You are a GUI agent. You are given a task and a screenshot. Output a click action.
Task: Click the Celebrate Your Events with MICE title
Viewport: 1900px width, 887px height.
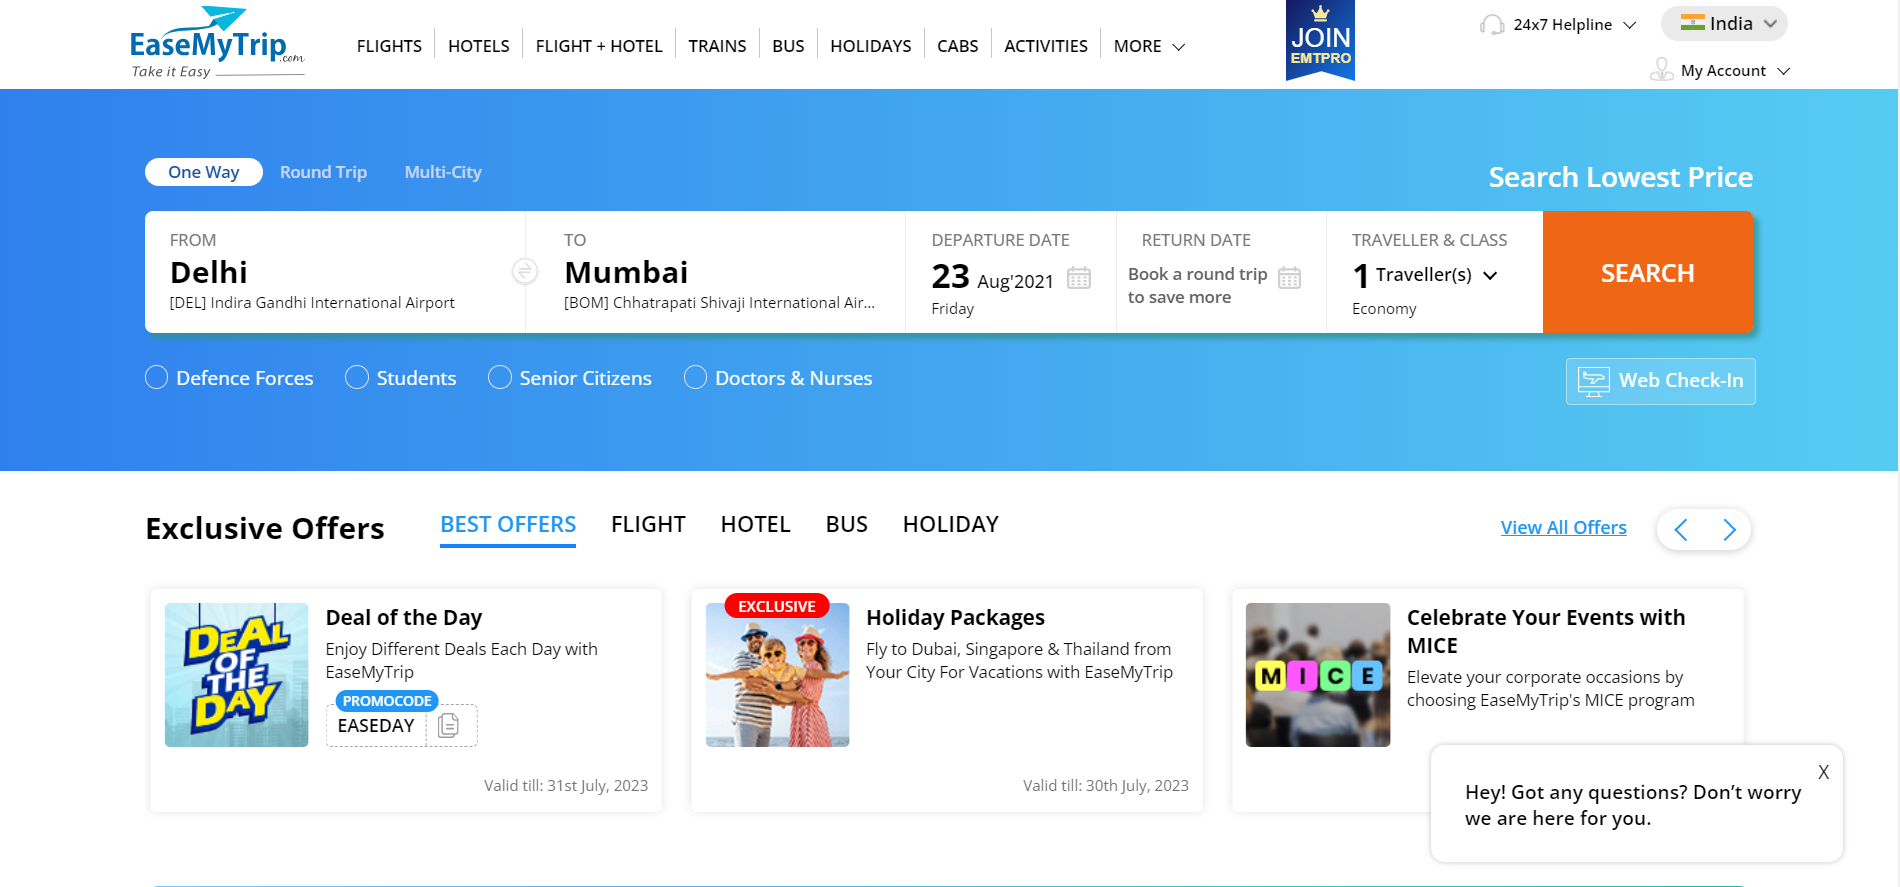click(x=1546, y=631)
